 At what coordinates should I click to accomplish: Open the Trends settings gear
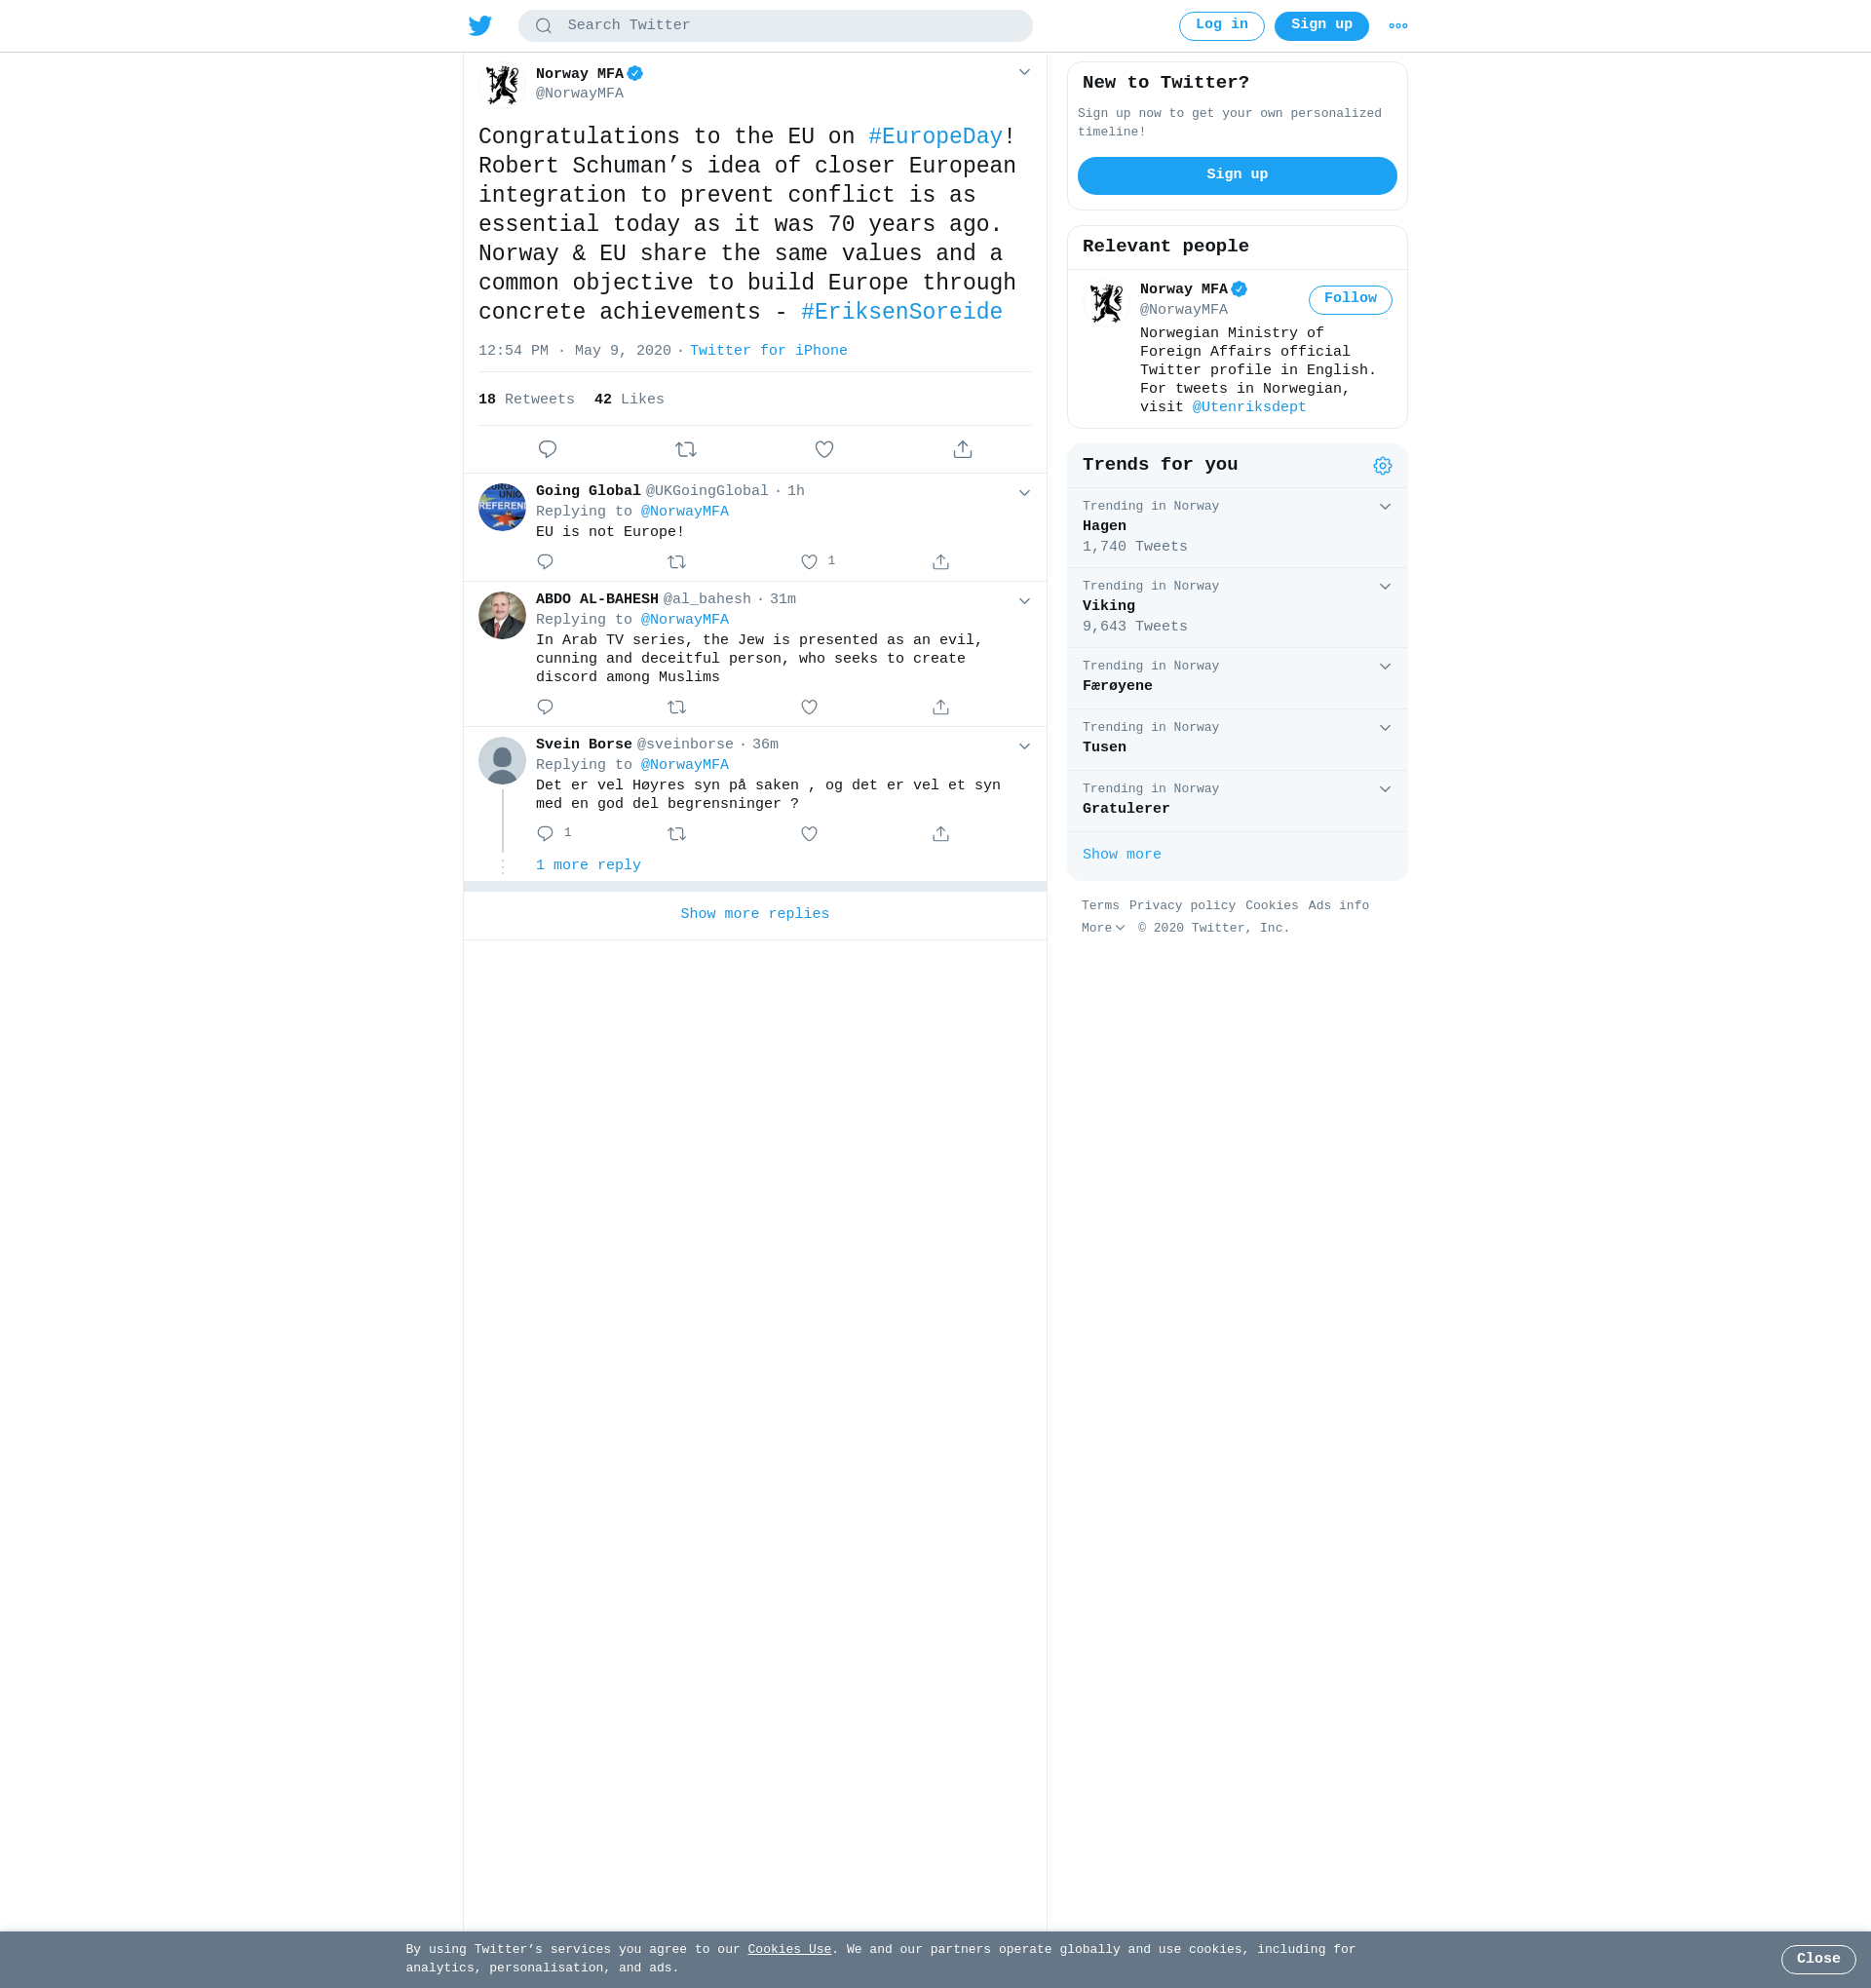(x=1382, y=466)
